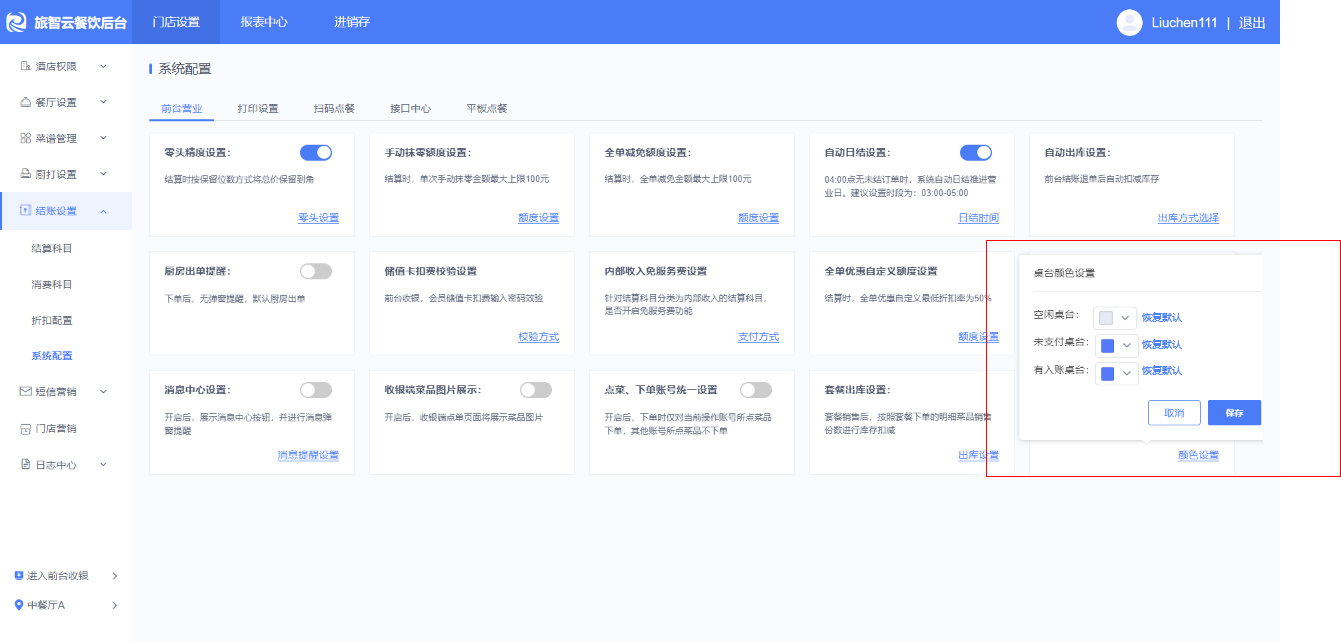Click the 空闲桌台 light gray color swatch
This screenshot has height=642, width=1341.
1106,318
